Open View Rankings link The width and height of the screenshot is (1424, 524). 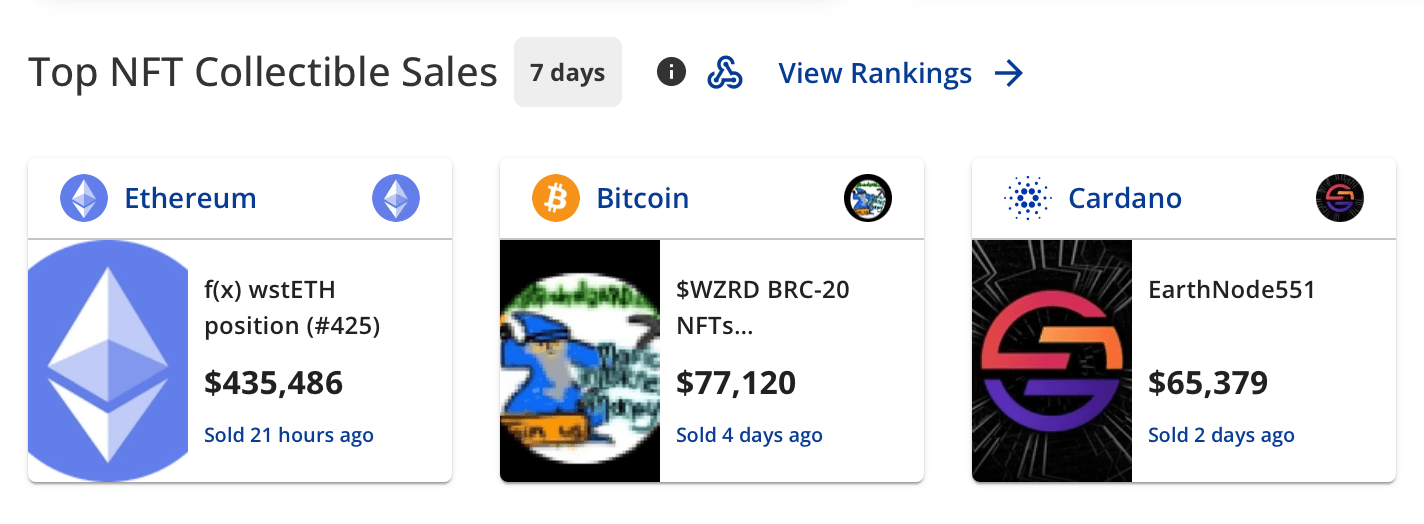click(875, 73)
